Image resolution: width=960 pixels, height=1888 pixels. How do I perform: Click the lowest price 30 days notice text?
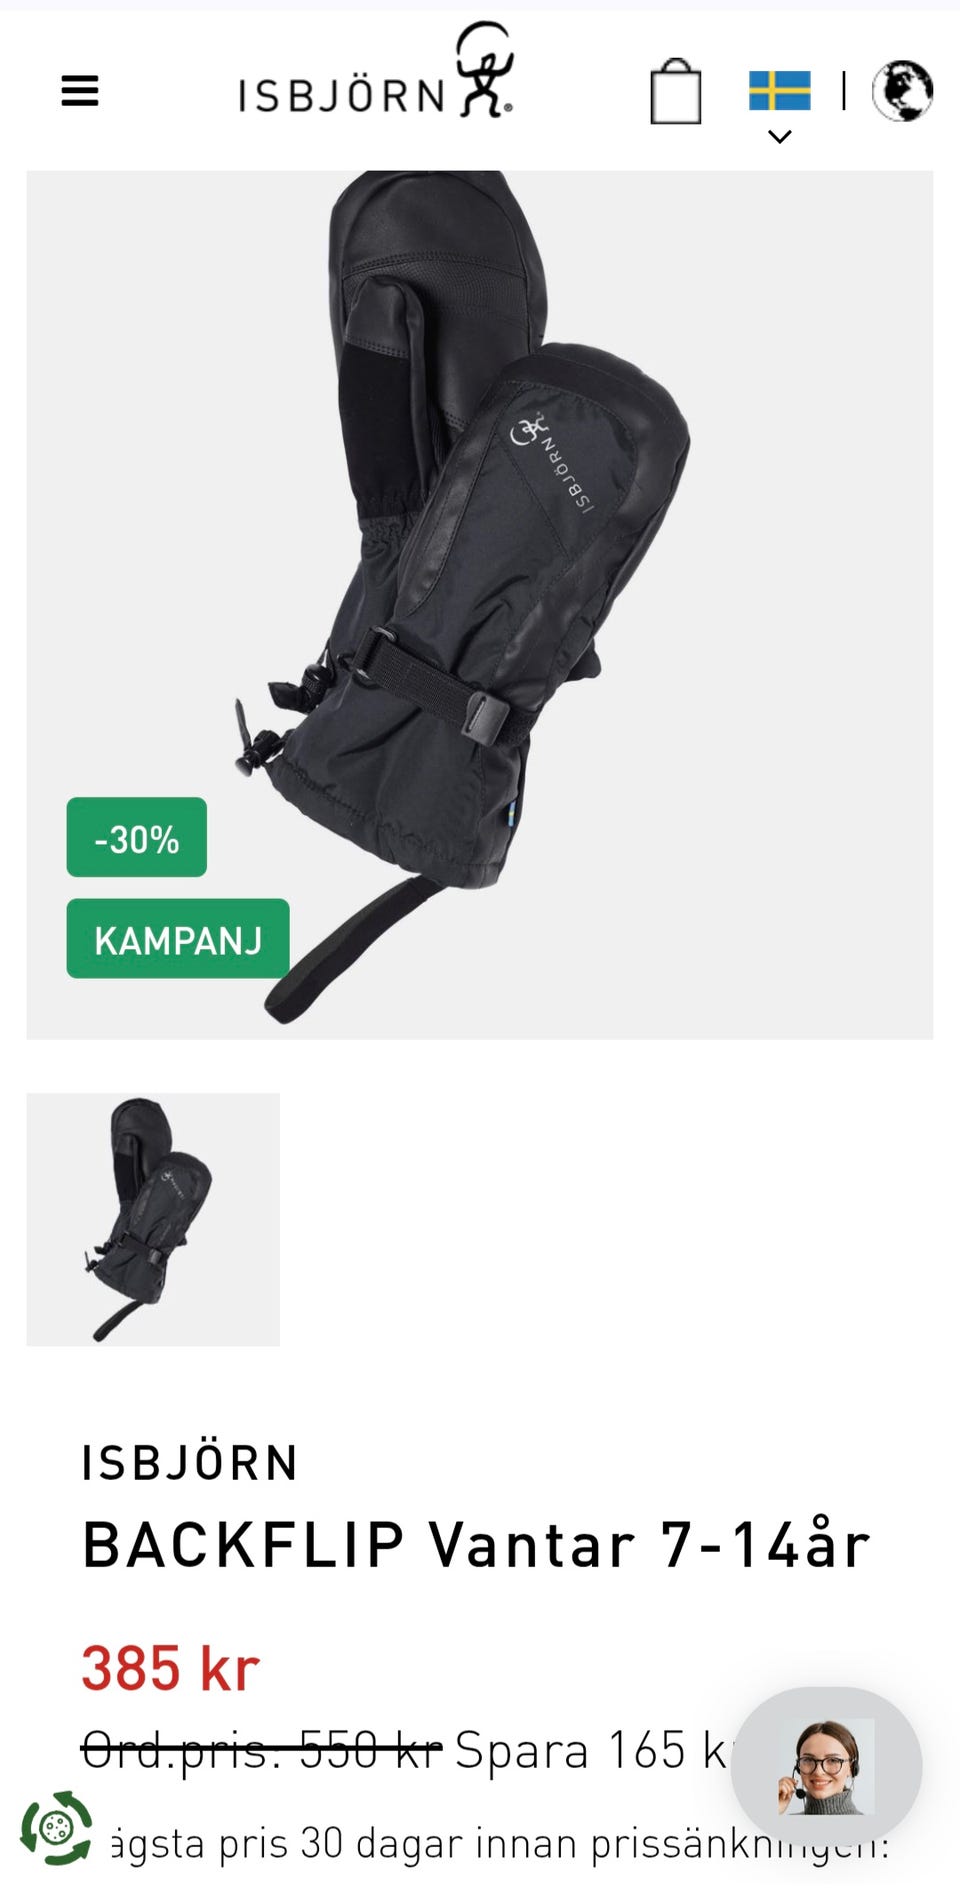pos(500,1842)
